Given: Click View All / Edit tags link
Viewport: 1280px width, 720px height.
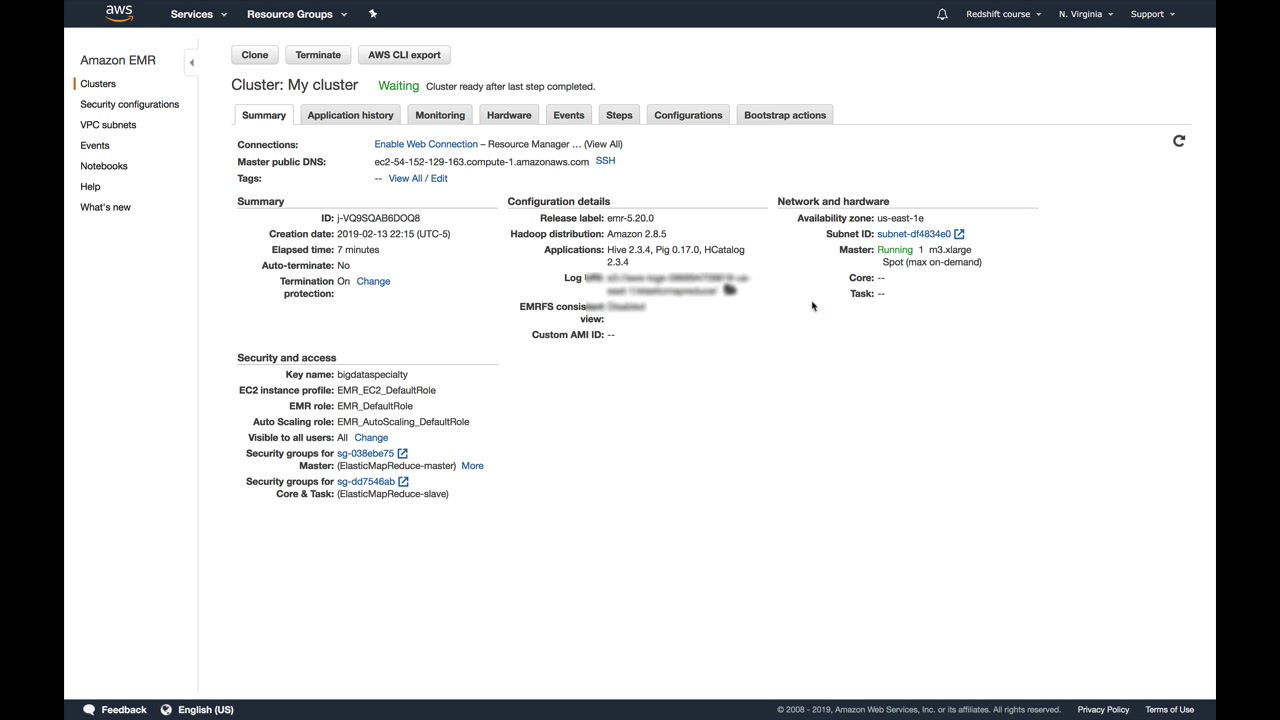Looking at the screenshot, I should [x=418, y=178].
